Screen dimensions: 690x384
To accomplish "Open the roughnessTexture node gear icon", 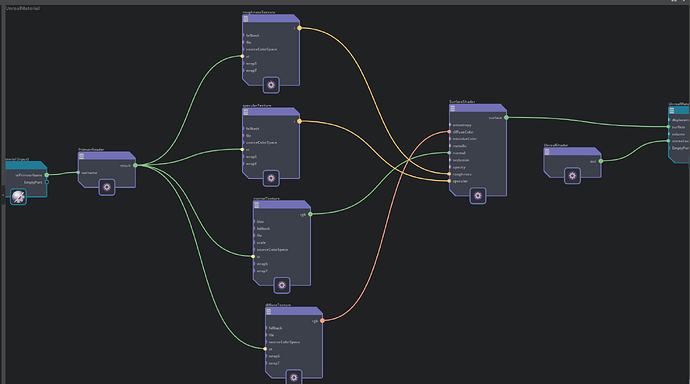I will (x=271, y=85).
